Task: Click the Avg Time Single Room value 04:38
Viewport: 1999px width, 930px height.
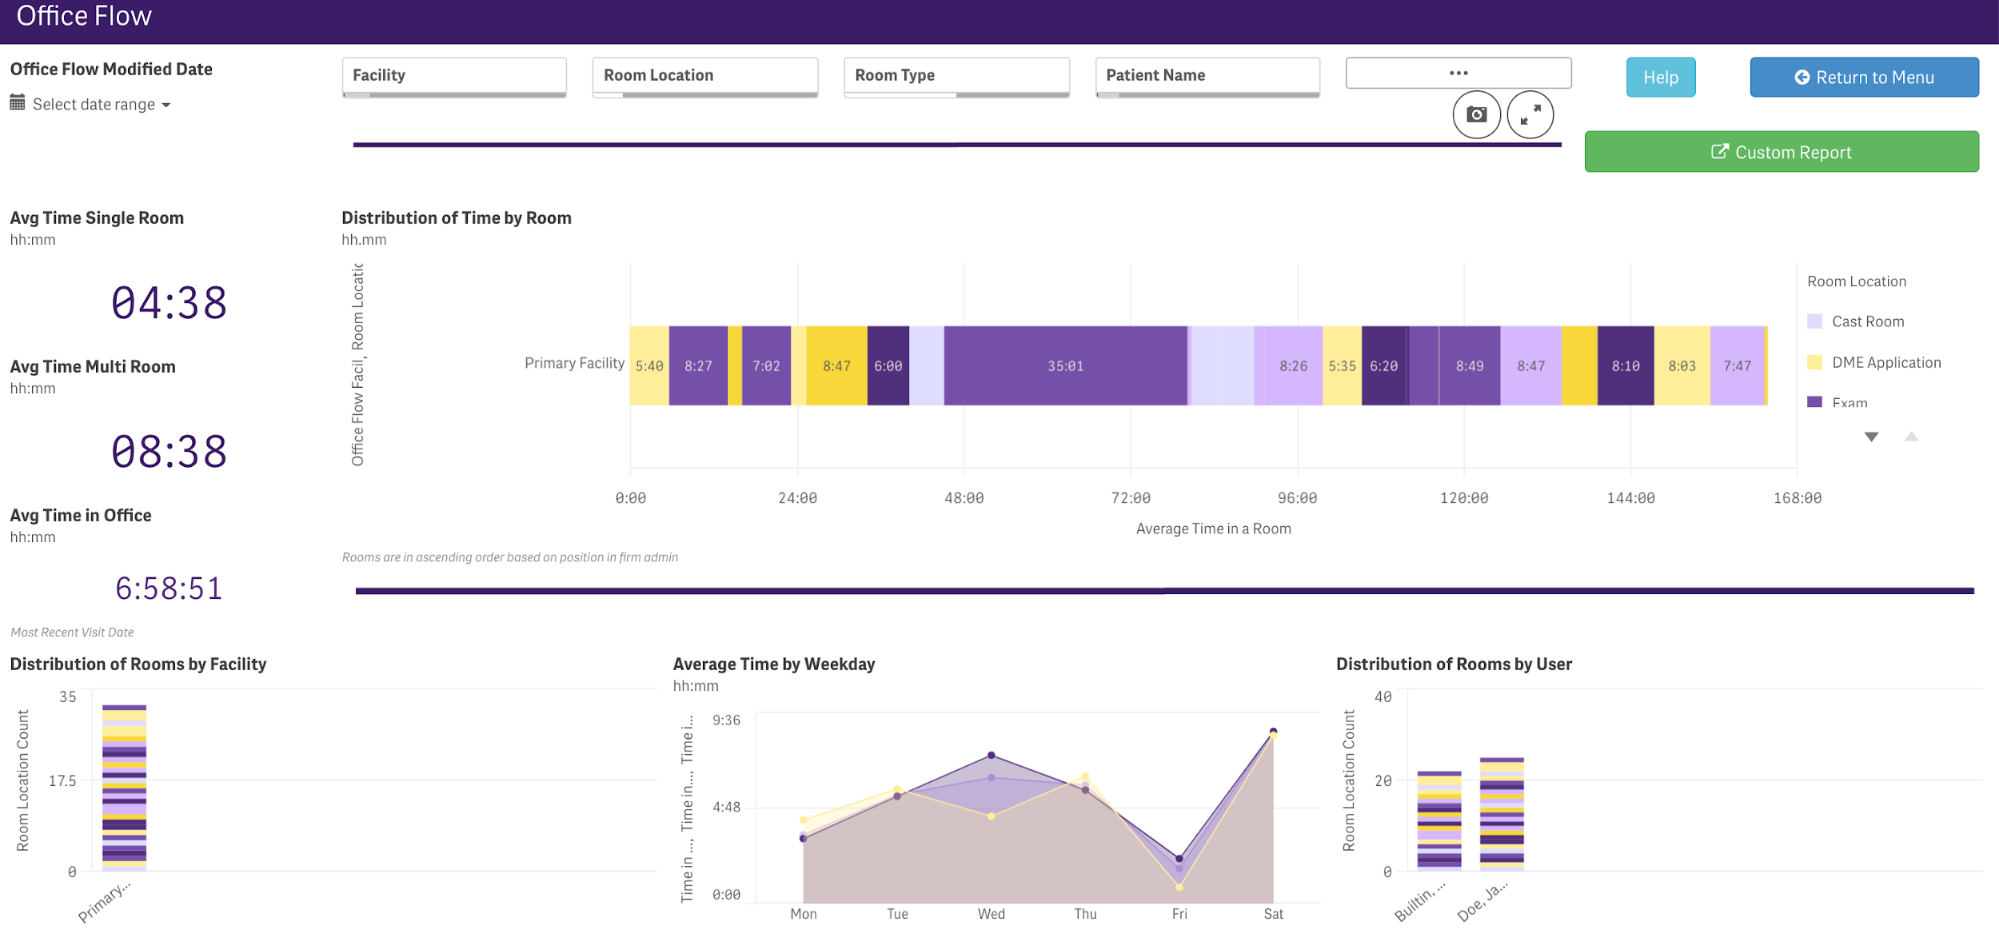Action: pyautogui.click(x=169, y=303)
